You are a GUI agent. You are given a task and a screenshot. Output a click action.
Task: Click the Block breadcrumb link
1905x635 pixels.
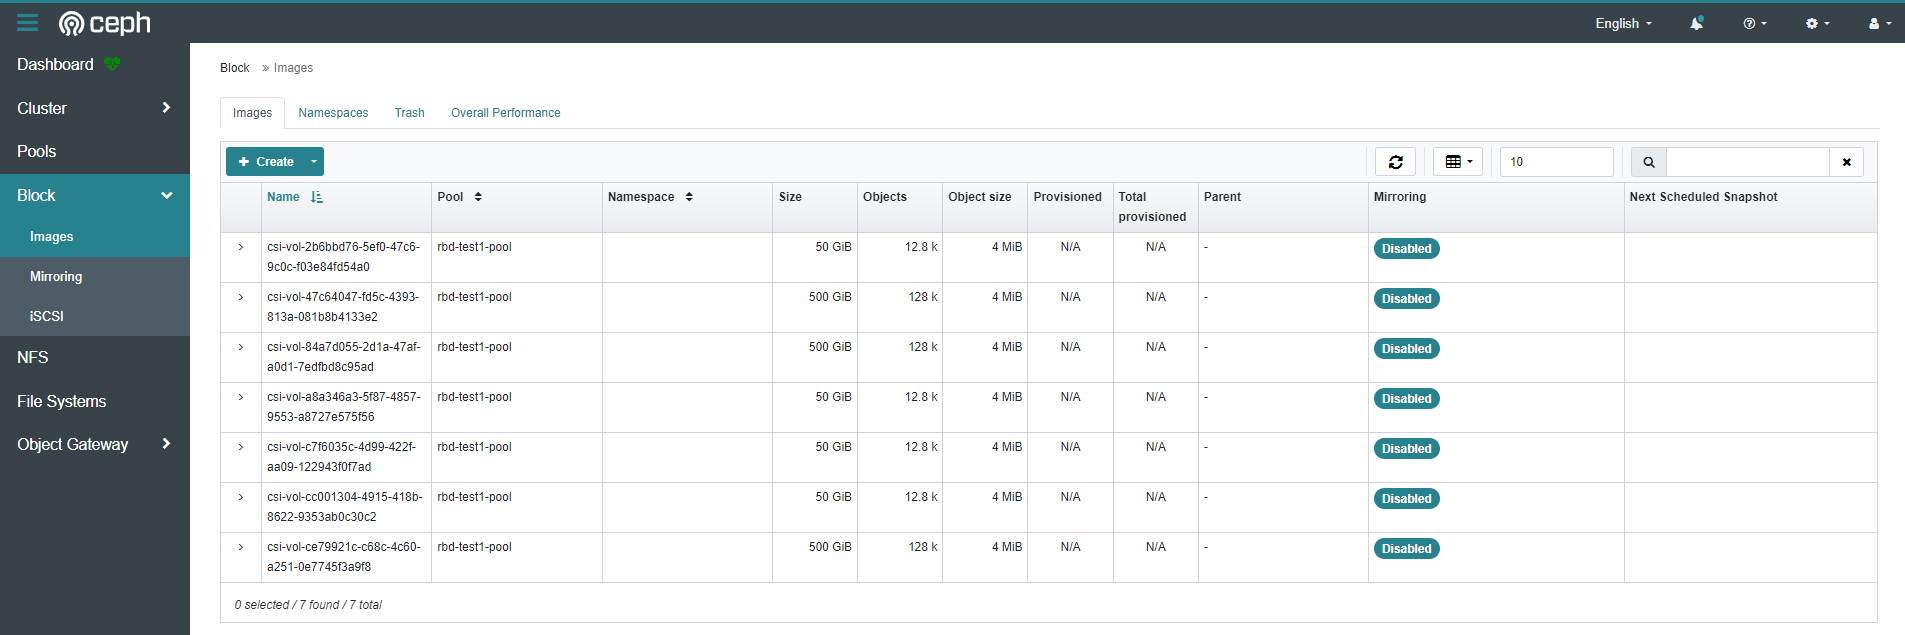click(235, 68)
